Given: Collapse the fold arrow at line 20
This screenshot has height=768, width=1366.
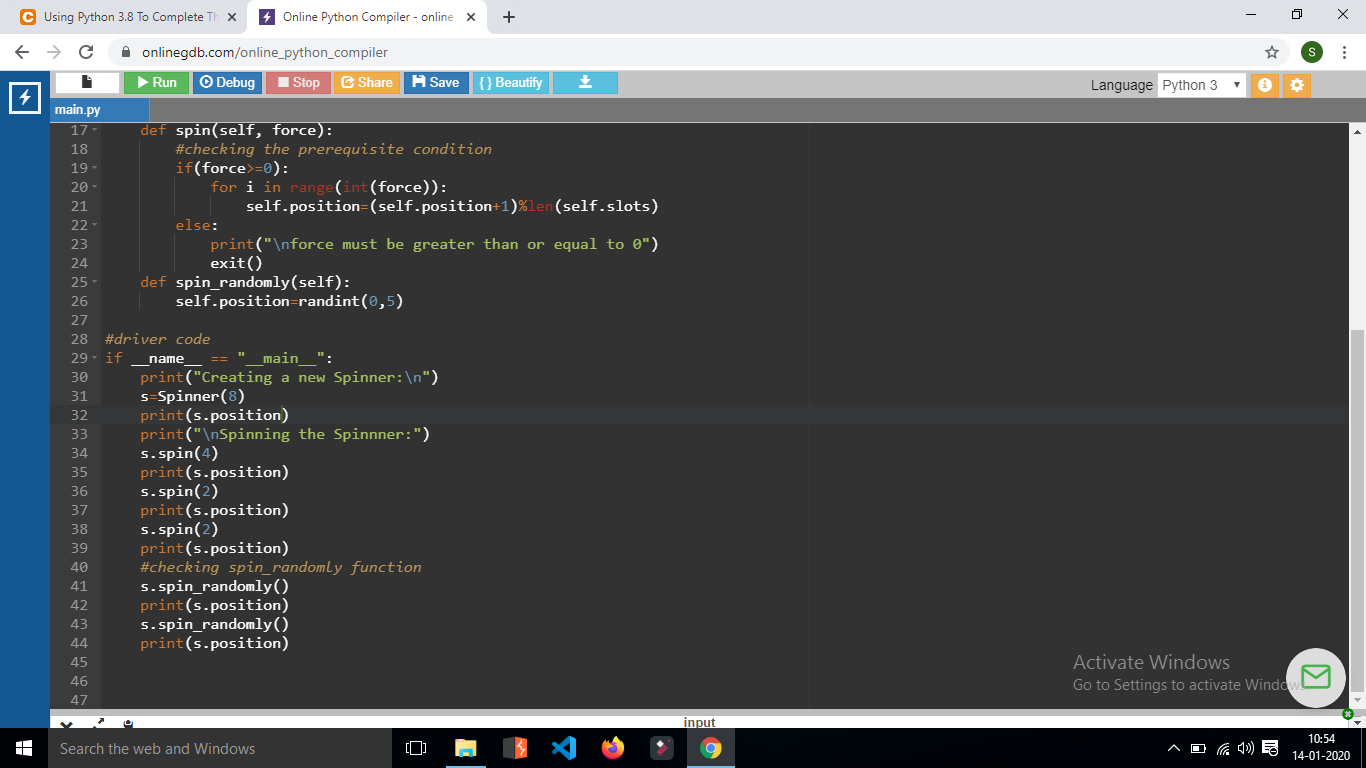Looking at the screenshot, I should click(x=95, y=188).
